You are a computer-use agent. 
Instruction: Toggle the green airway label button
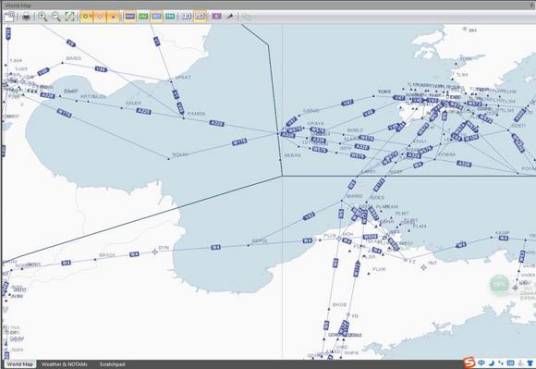pyautogui.click(x=143, y=16)
